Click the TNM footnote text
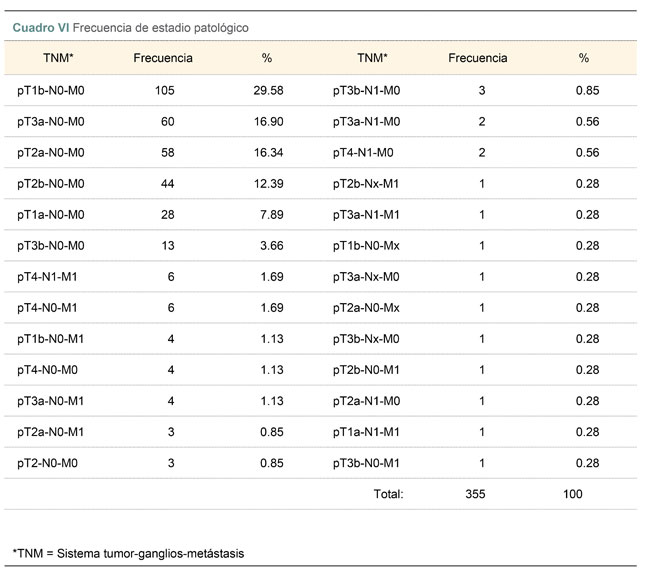647x574 pixels. pos(128,553)
